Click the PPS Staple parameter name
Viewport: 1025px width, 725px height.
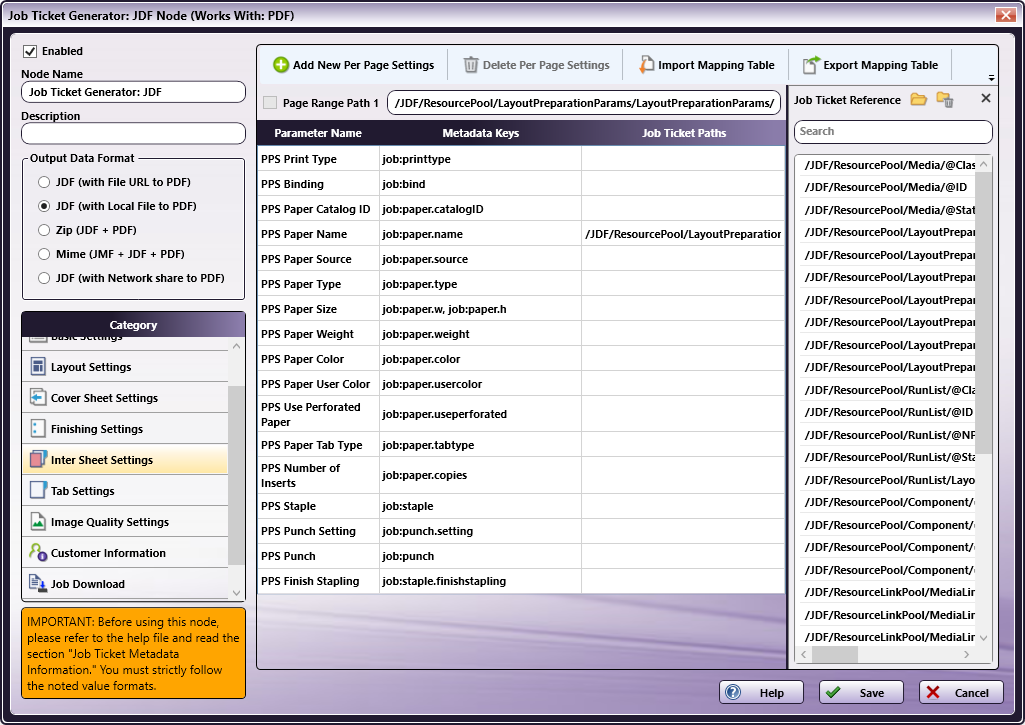[288, 506]
